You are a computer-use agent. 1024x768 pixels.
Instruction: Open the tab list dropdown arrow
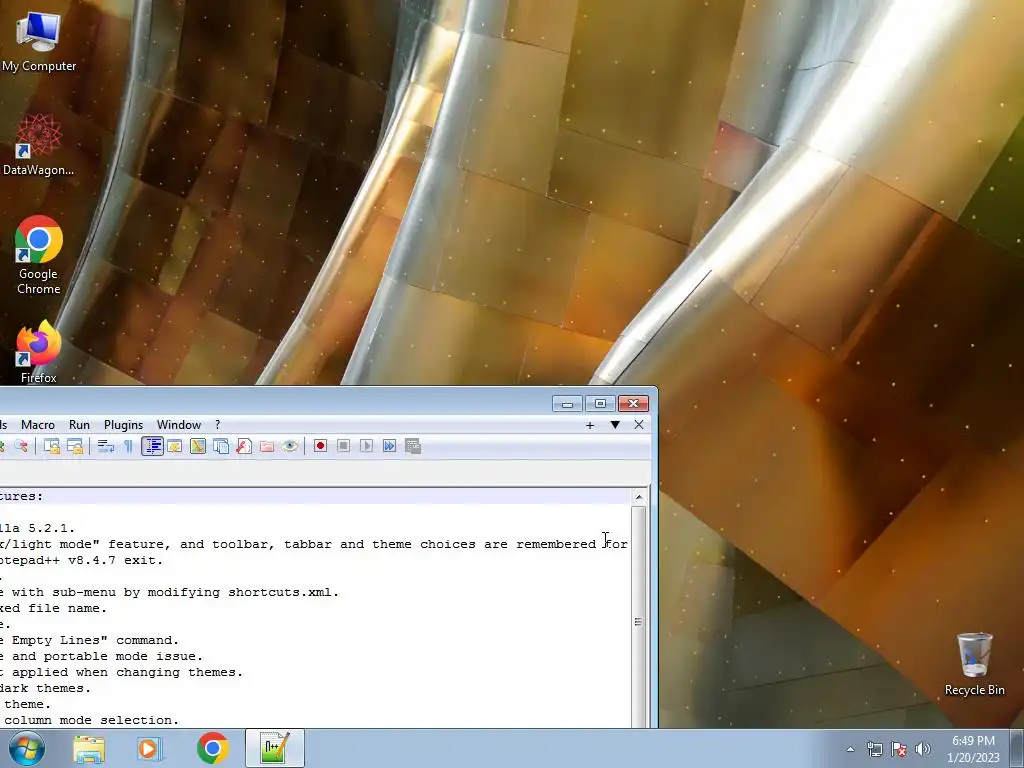tap(615, 425)
